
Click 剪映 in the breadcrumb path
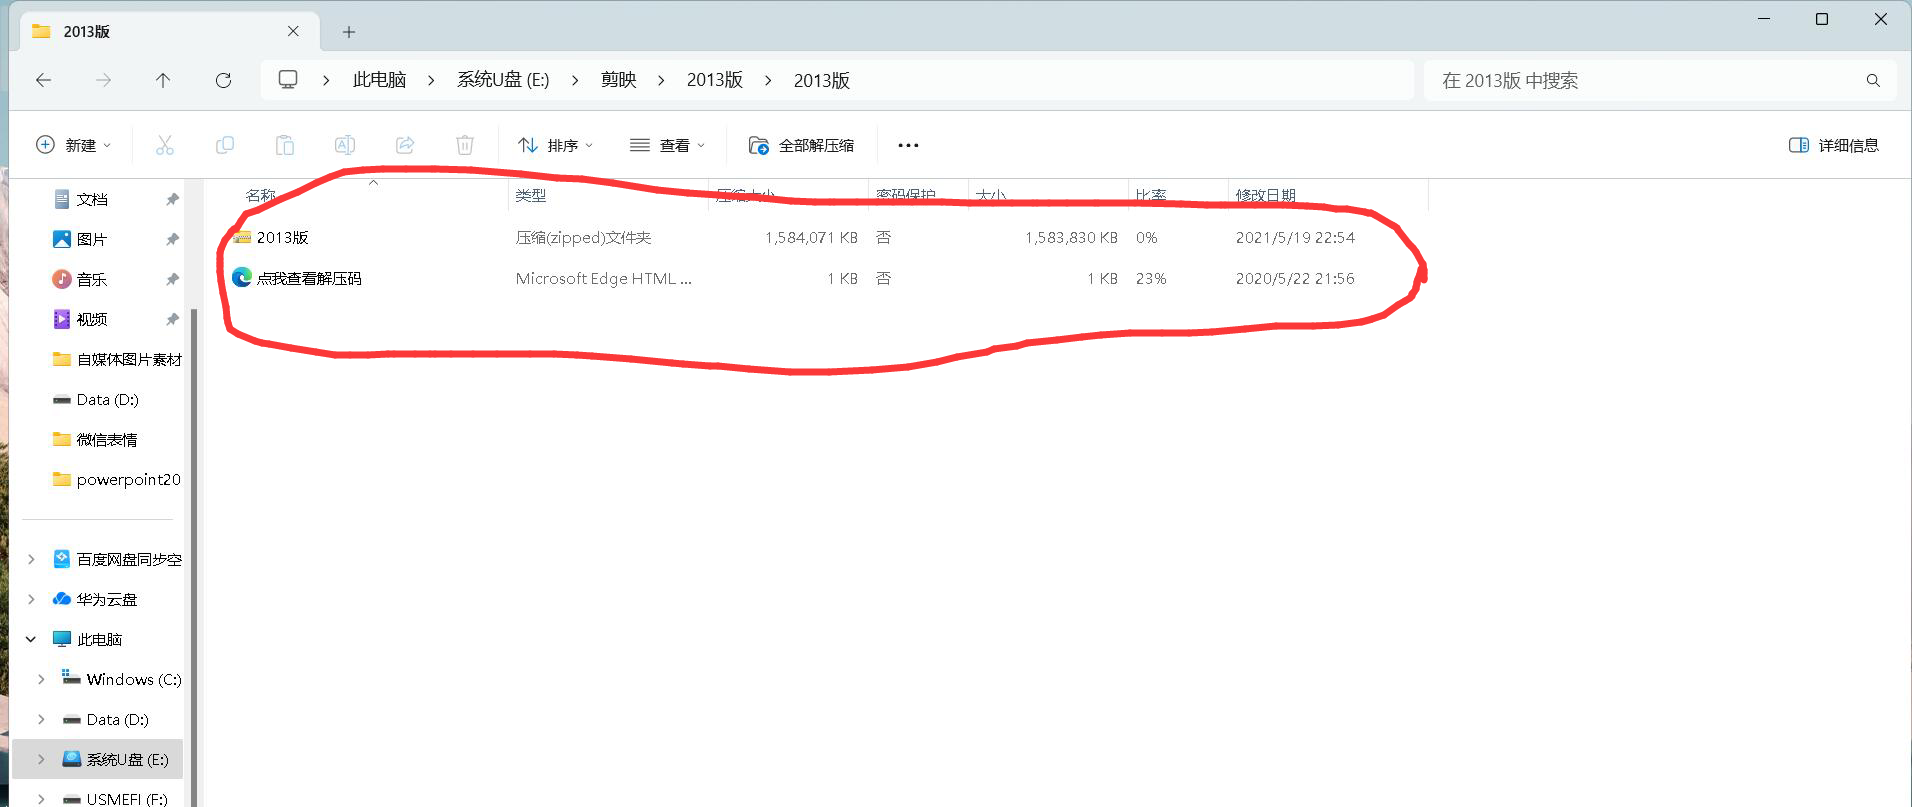click(618, 80)
